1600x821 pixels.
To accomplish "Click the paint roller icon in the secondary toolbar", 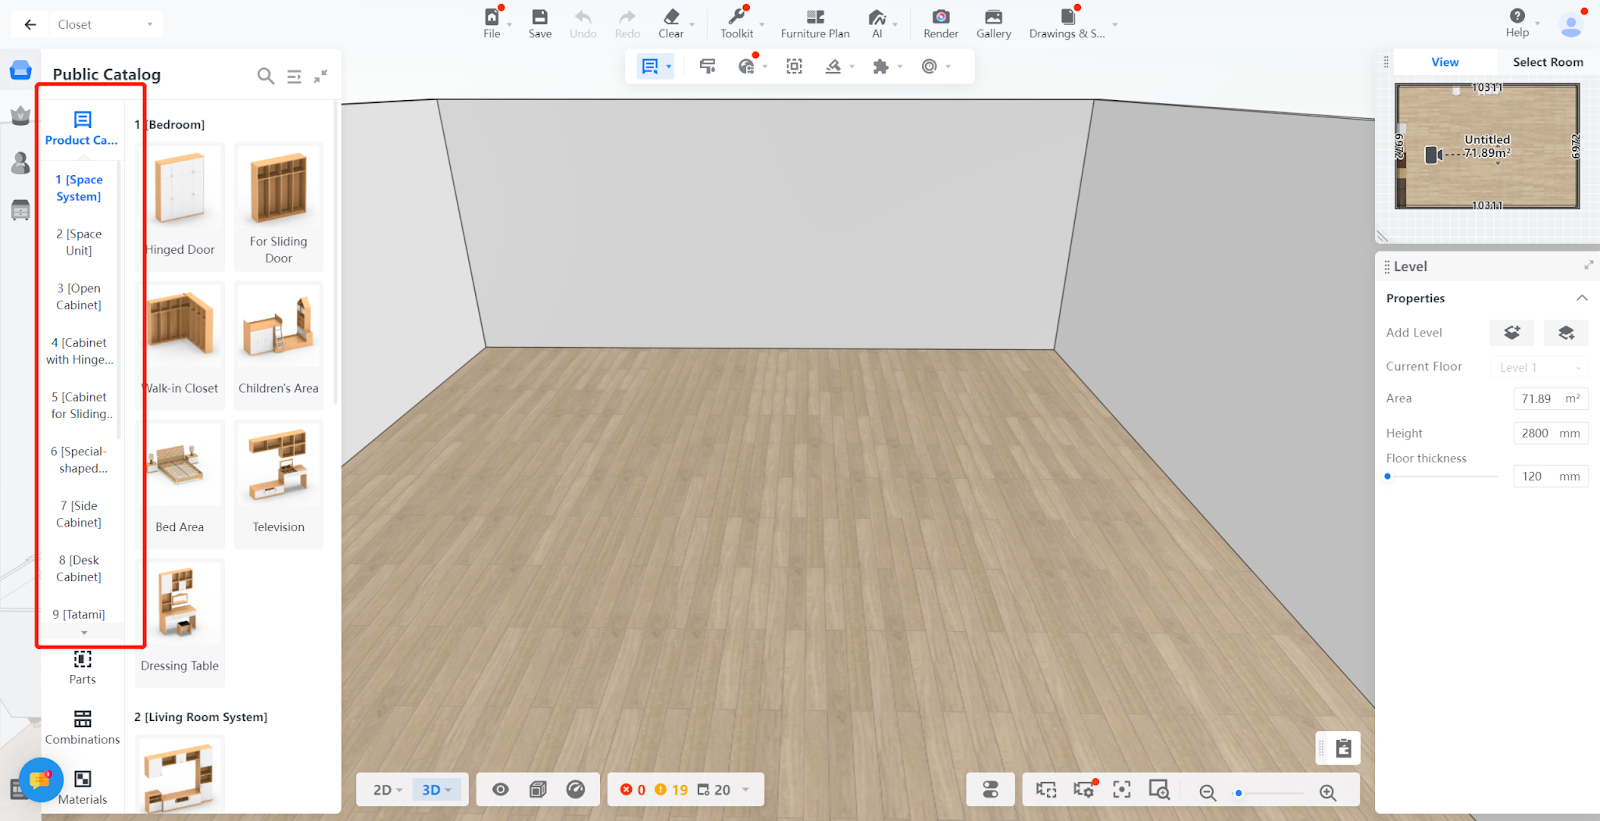I will coord(707,67).
